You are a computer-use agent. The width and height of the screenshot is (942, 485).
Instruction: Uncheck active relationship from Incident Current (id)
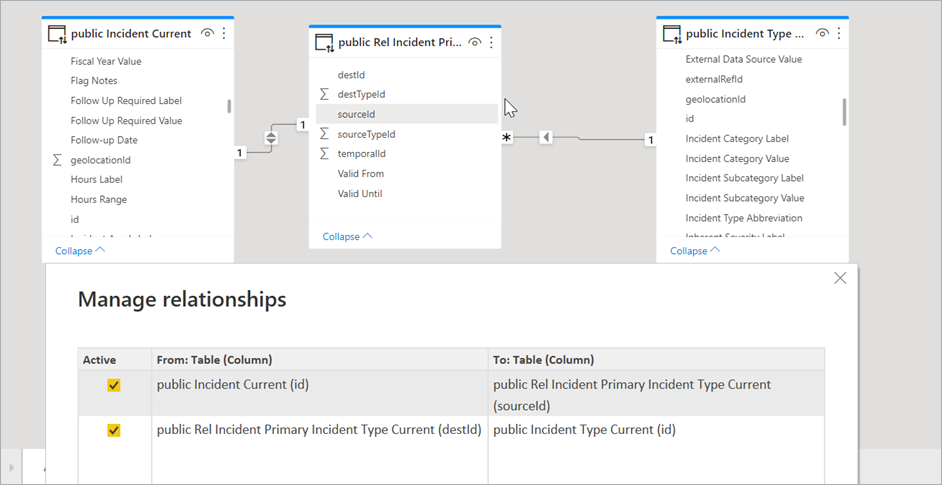114,385
